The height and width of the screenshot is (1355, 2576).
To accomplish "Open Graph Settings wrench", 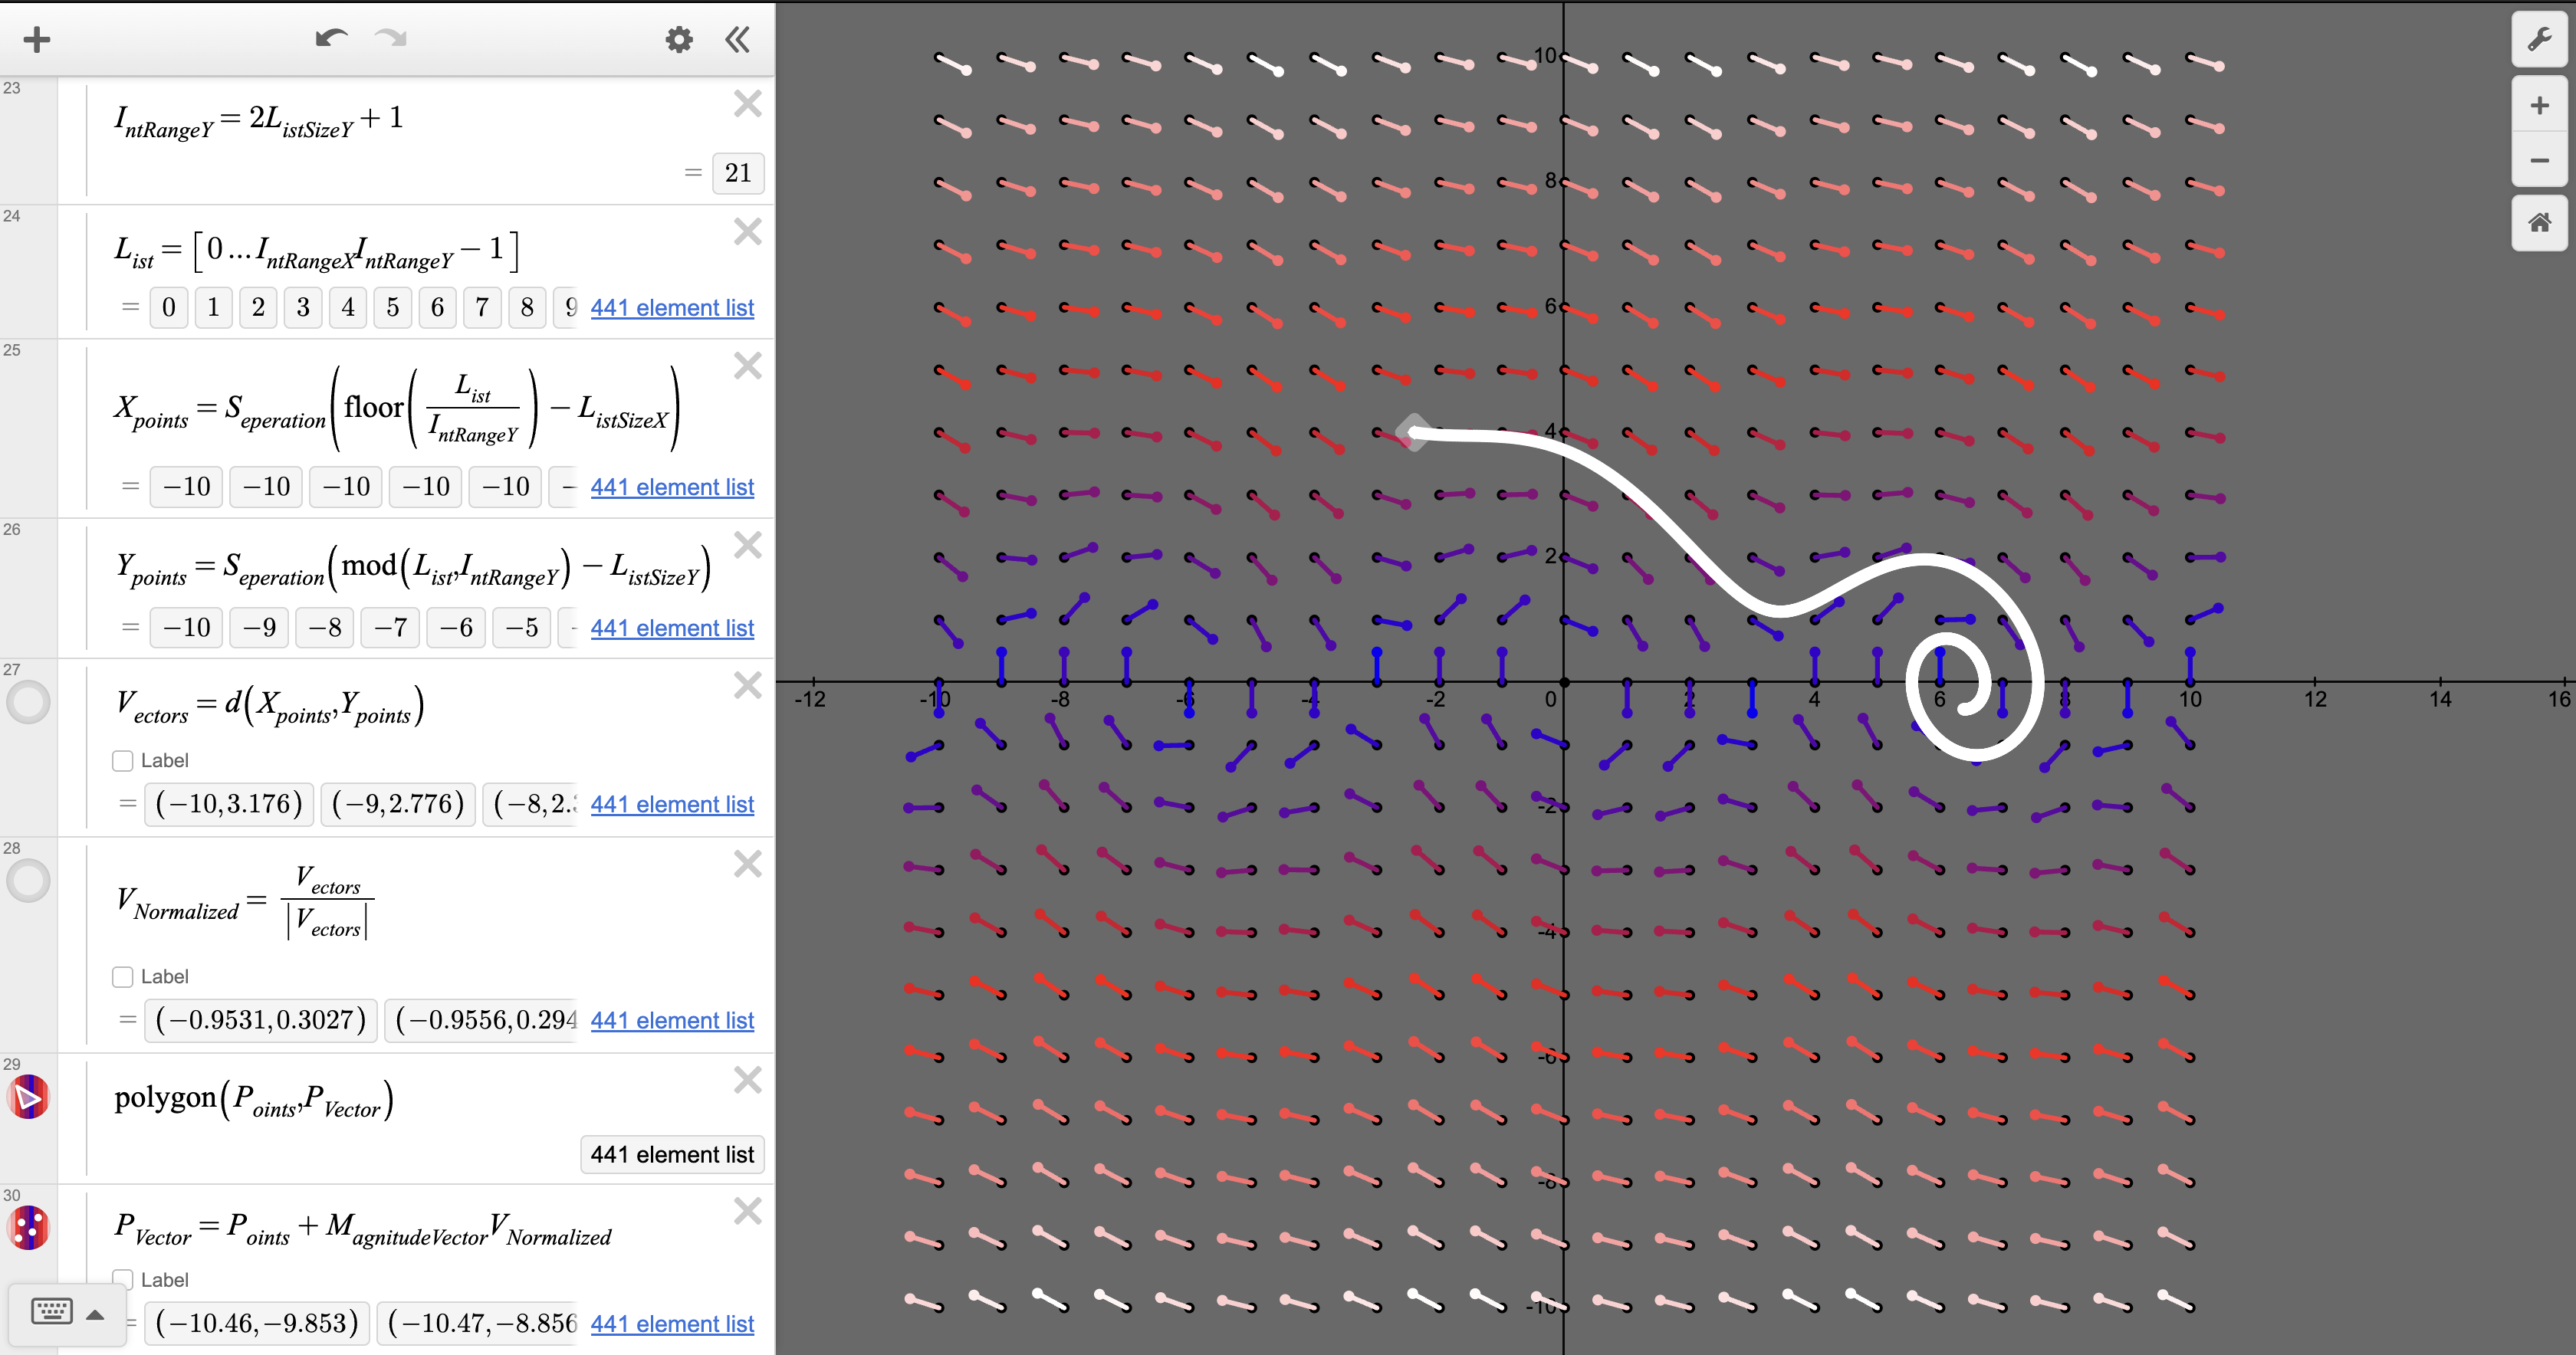I will pos(2539,41).
